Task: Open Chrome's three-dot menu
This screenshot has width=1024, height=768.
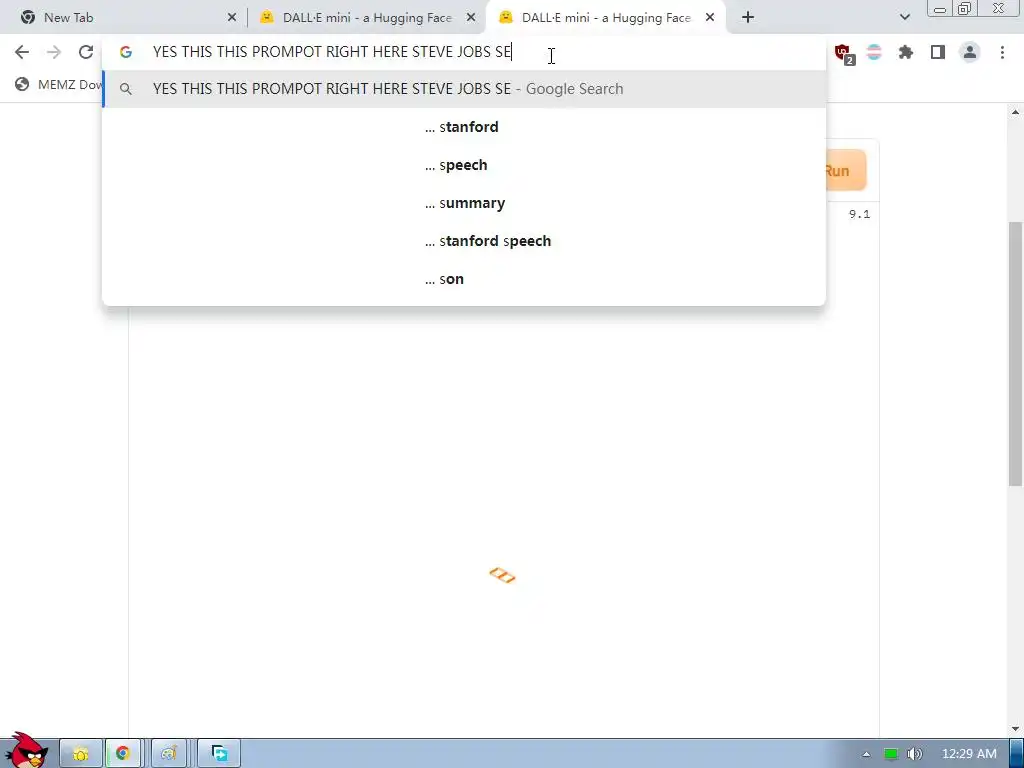Action: pos(1002,52)
